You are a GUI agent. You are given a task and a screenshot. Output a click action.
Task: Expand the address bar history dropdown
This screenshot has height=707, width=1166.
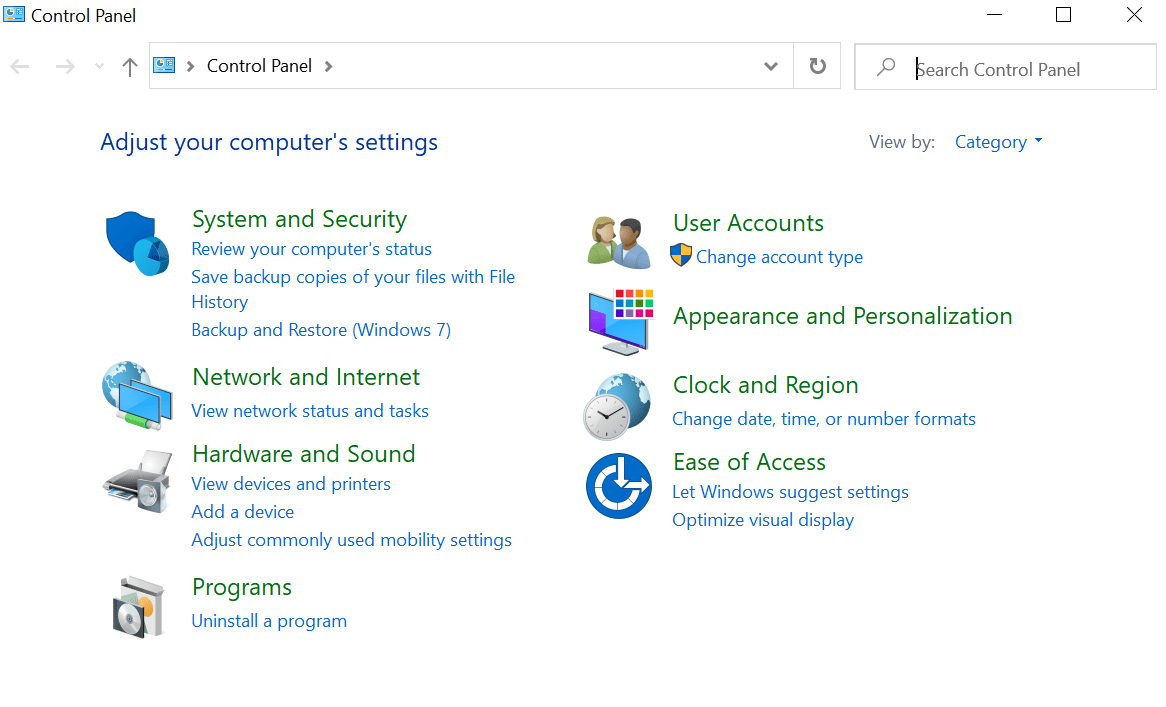point(771,66)
